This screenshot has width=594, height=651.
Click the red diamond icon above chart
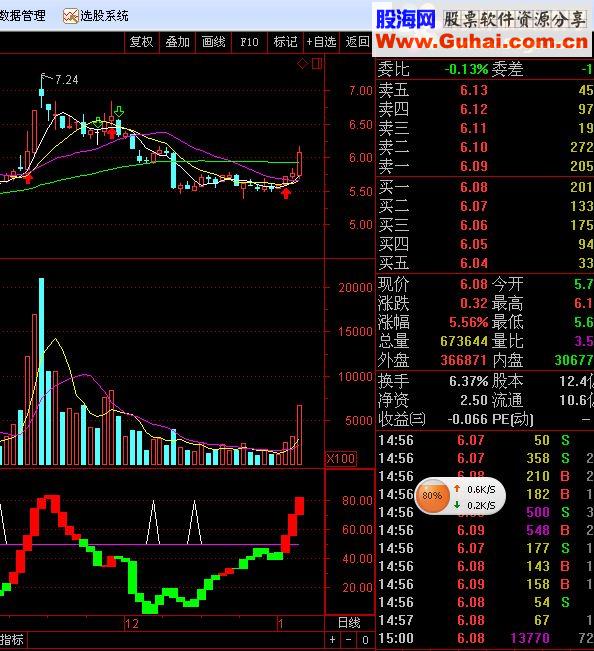302,64
